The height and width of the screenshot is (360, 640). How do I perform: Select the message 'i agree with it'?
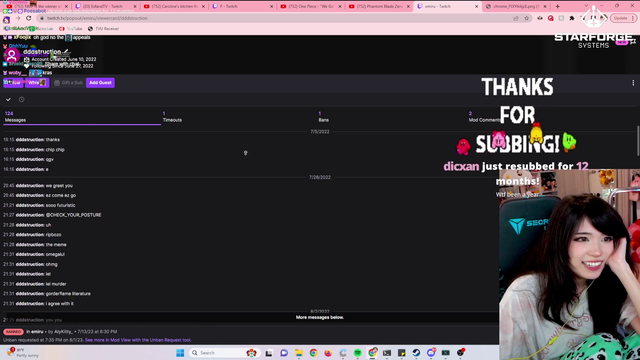click(60, 304)
